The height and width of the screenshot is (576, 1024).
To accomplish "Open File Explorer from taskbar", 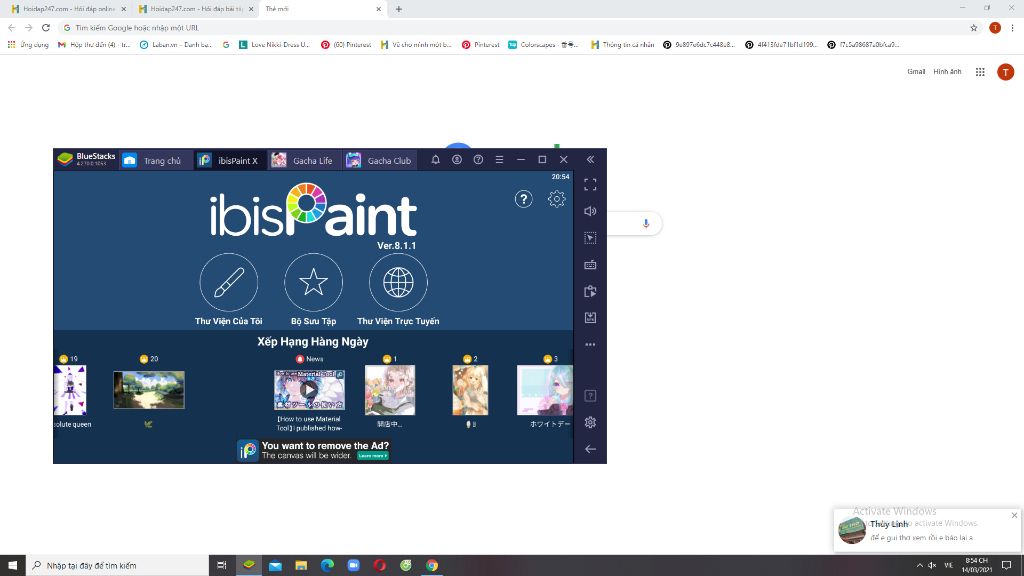I will click(x=301, y=566).
